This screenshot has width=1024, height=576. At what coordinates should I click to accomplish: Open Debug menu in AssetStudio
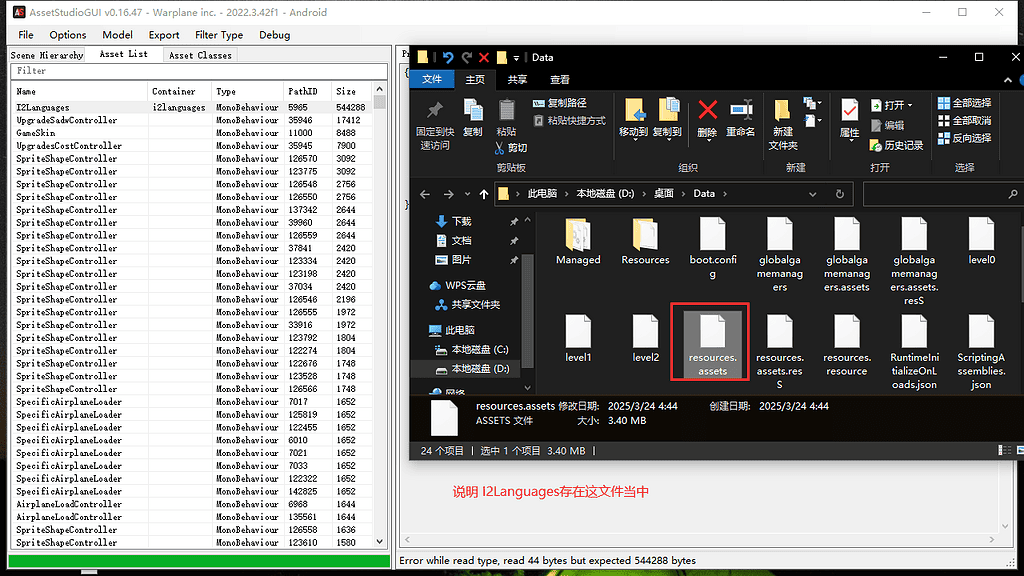(x=274, y=35)
